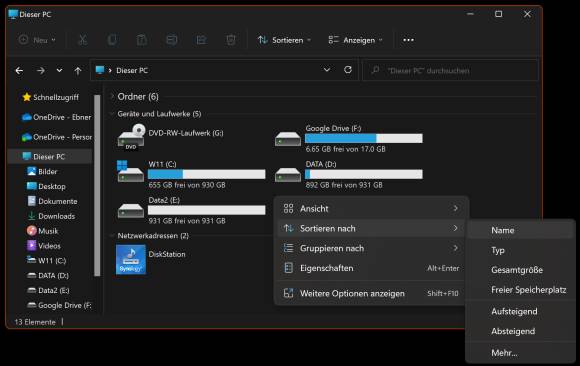The image size is (580, 366).
Task: Choose Weitere Optionen anzeigen
Action: tap(371, 293)
